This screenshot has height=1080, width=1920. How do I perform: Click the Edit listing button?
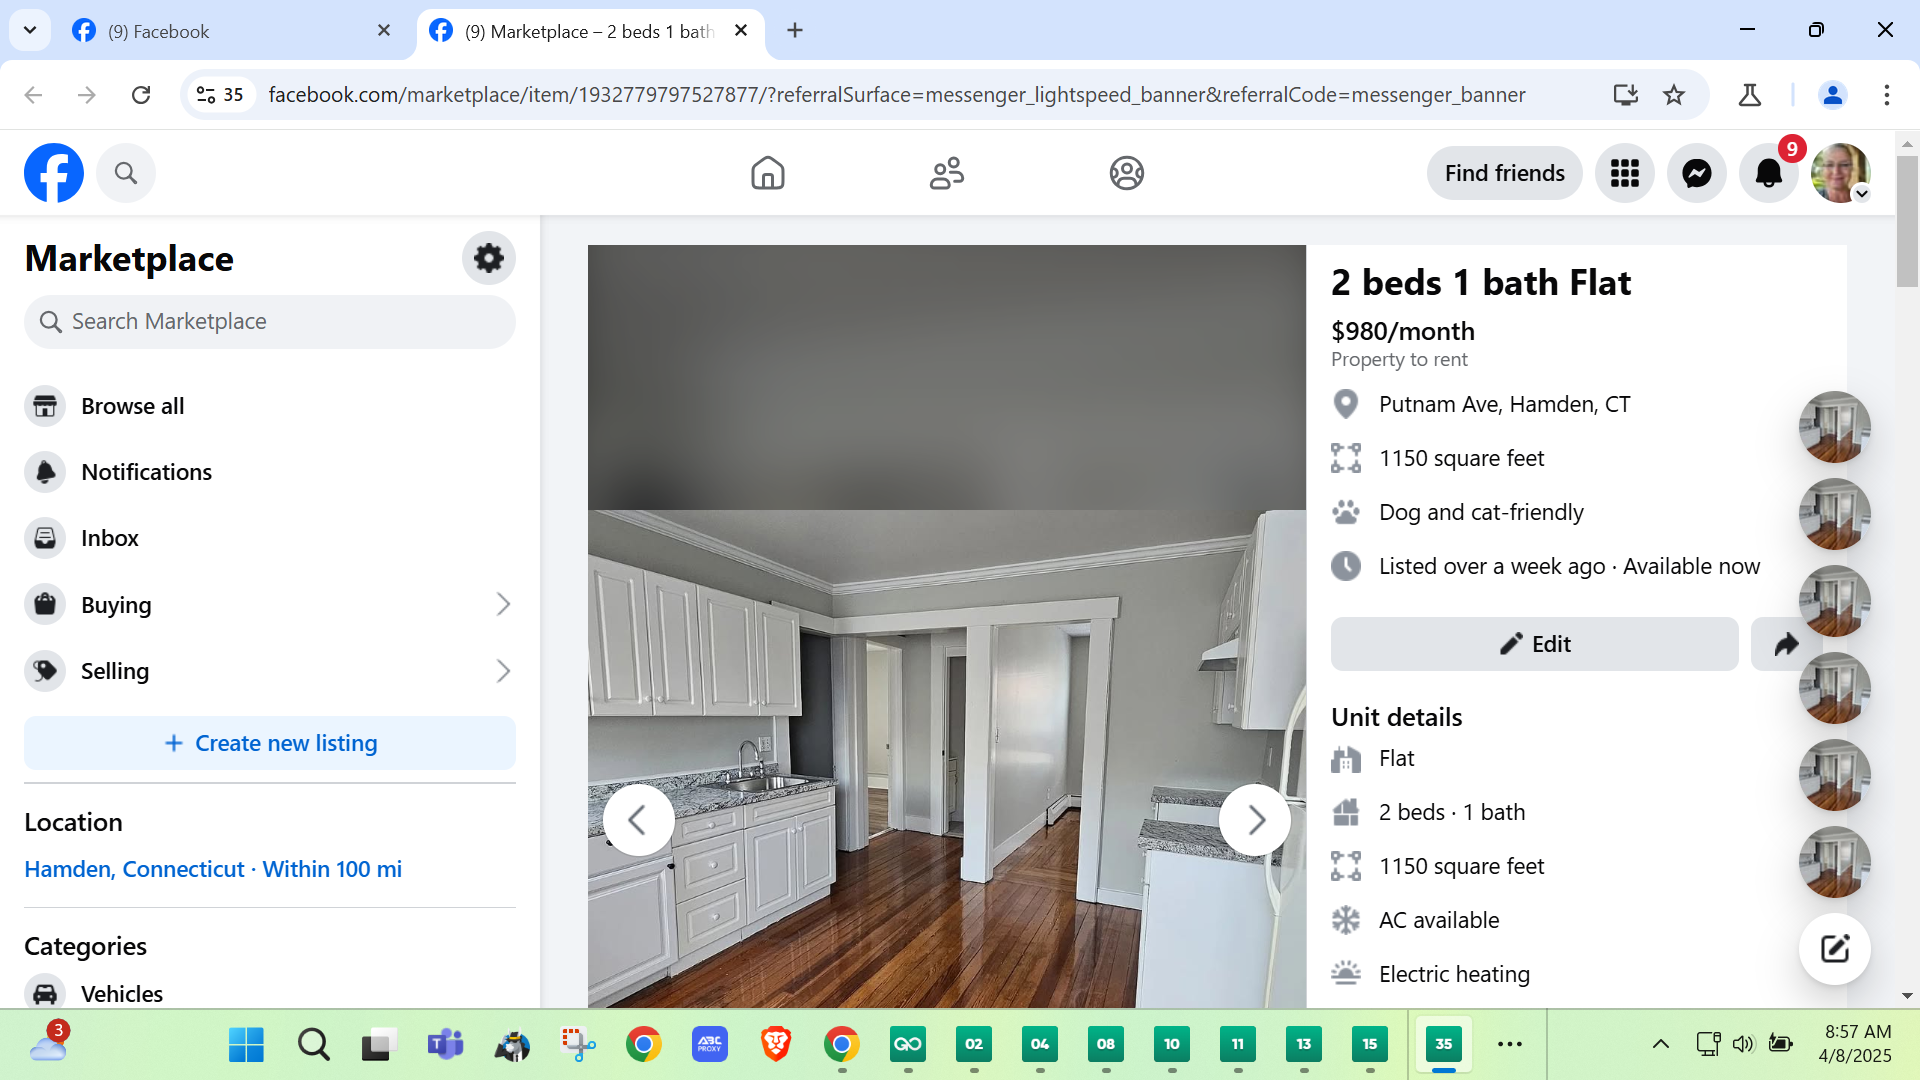coord(1534,644)
